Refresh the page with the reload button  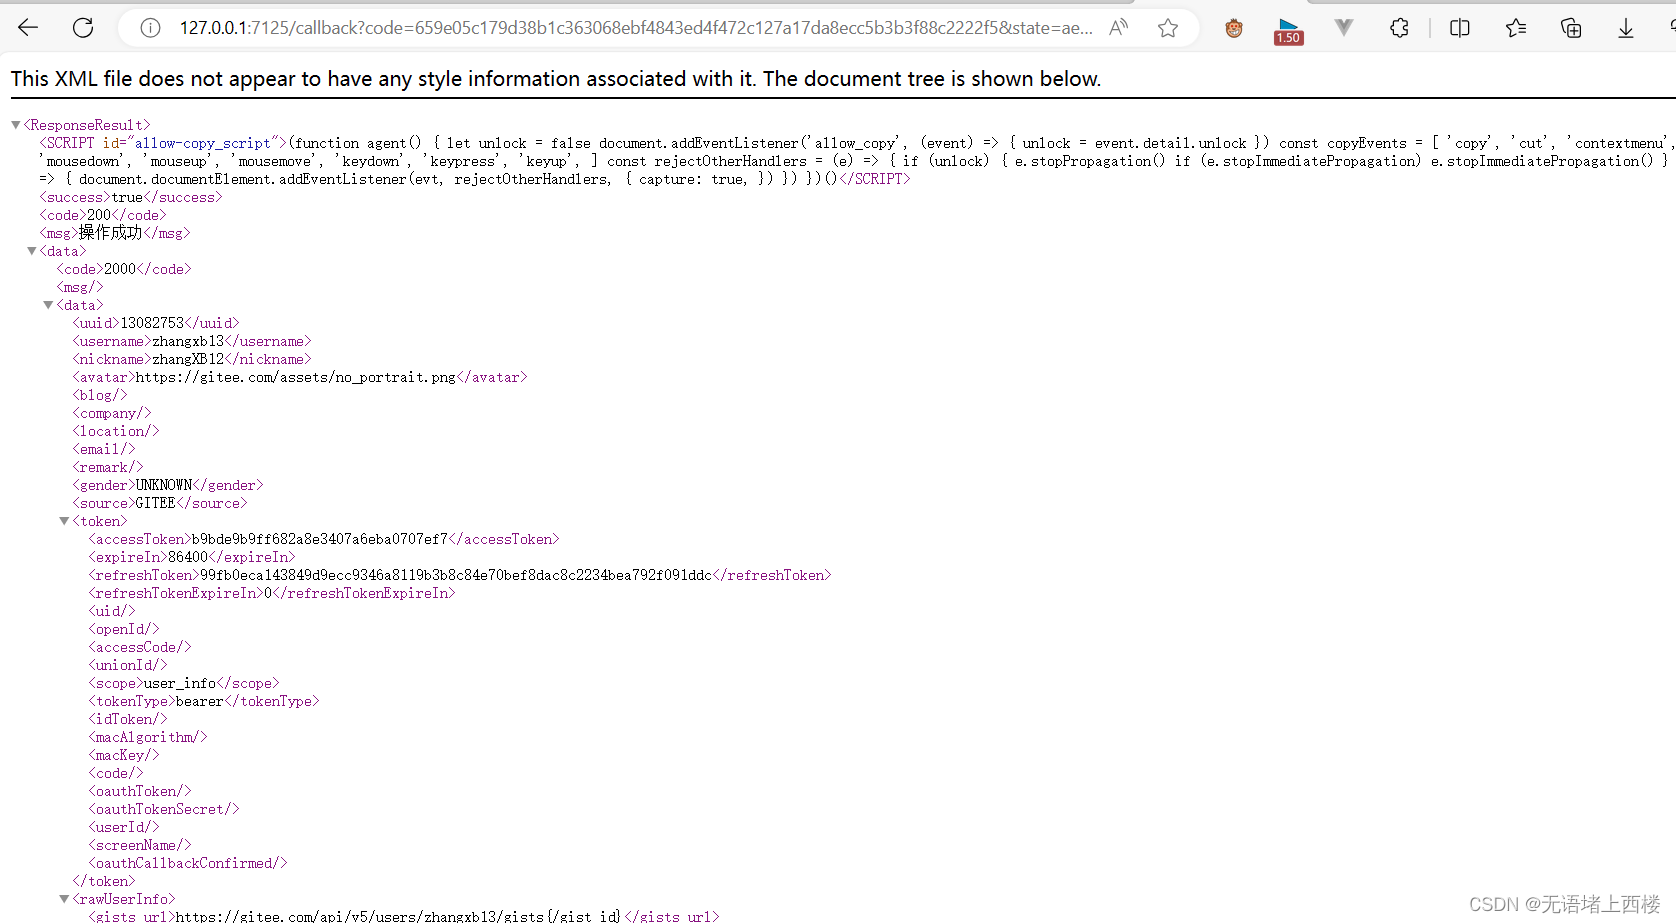(x=83, y=27)
